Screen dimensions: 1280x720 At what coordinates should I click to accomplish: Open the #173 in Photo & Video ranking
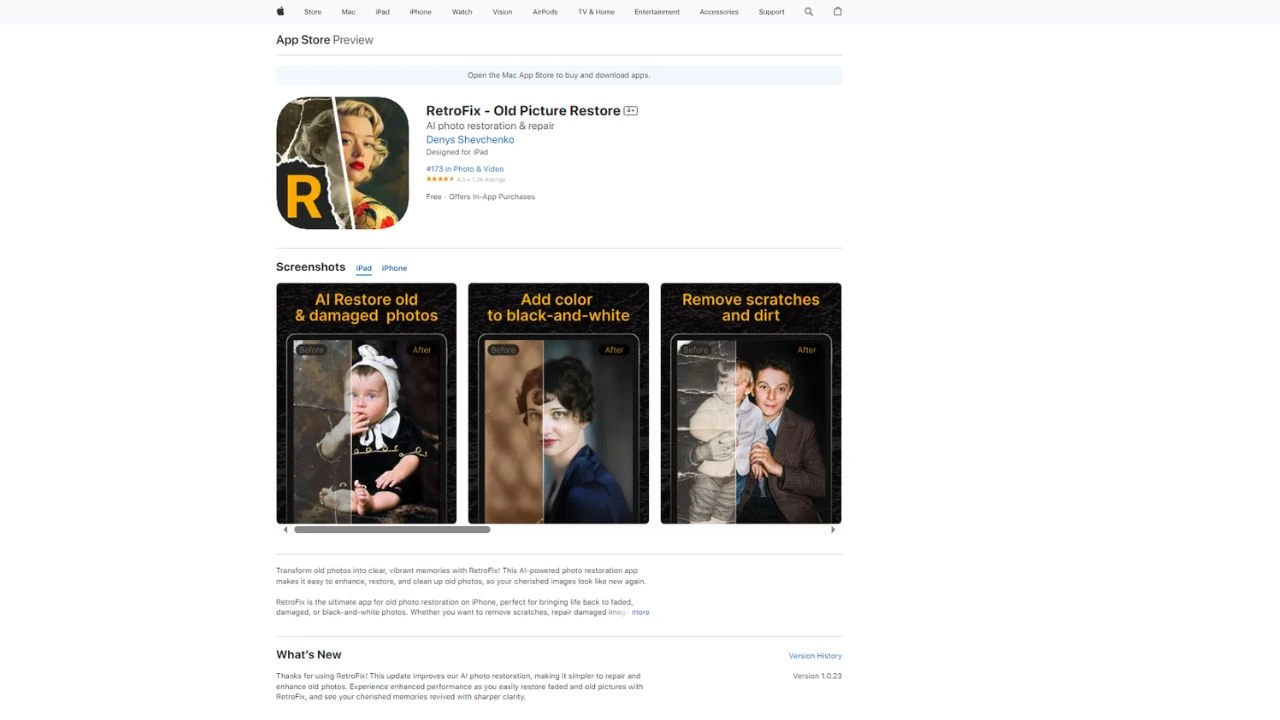[x=465, y=169]
